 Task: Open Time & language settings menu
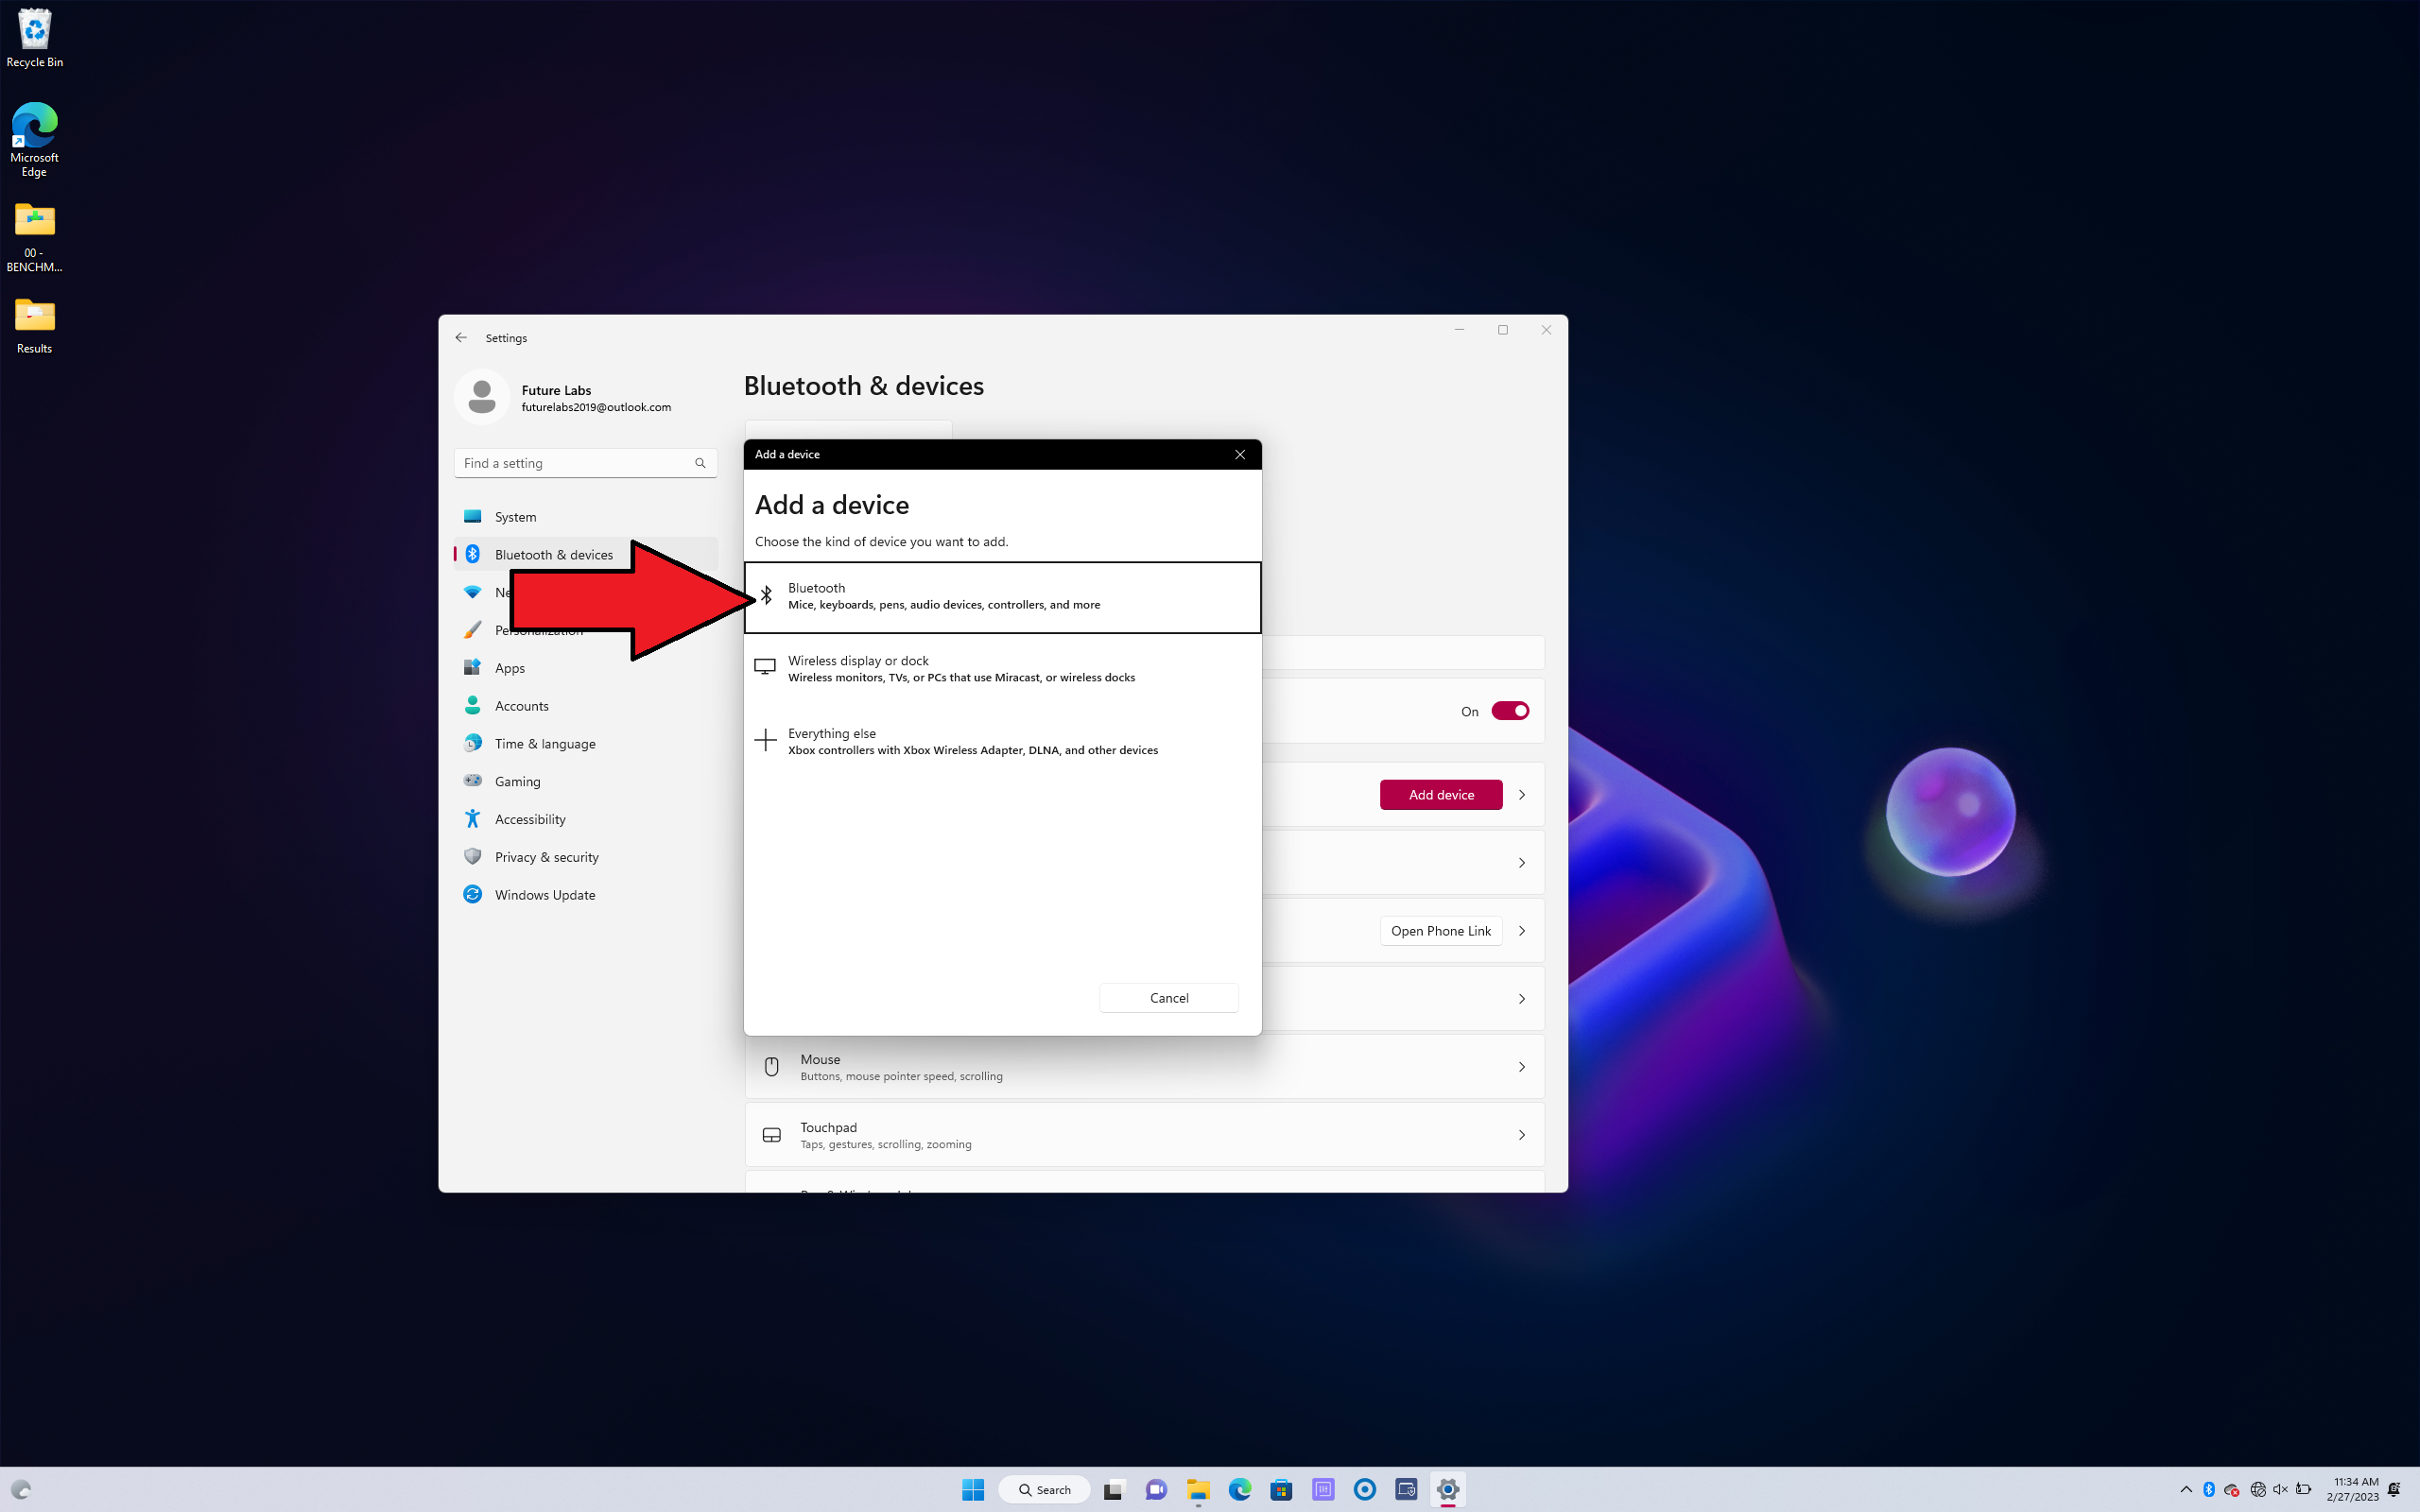pos(544,742)
